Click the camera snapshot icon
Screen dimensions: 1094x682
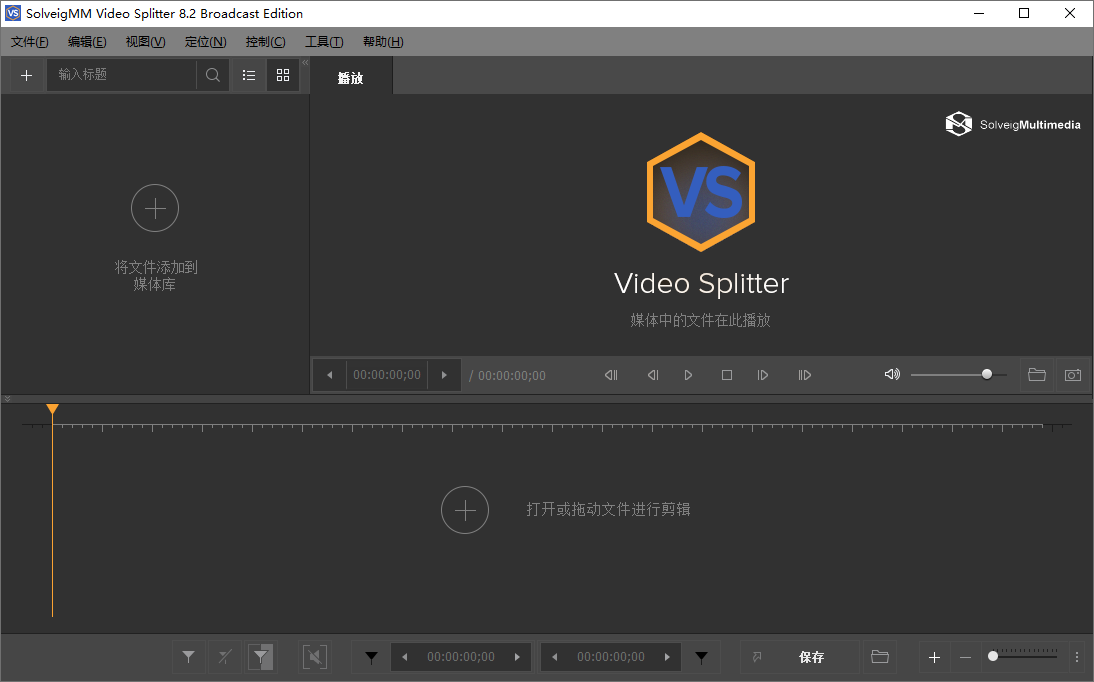pyautogui.click(x=1072, y=375)
